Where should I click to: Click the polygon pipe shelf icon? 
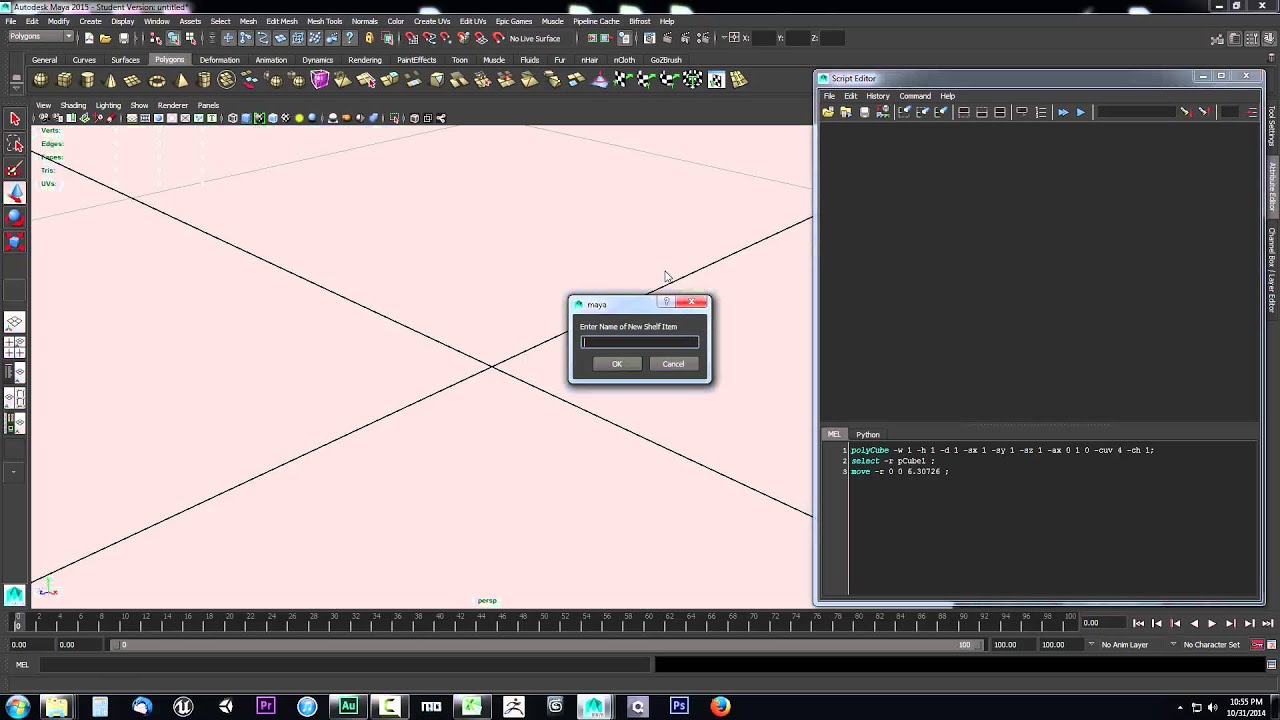(205, 80)
